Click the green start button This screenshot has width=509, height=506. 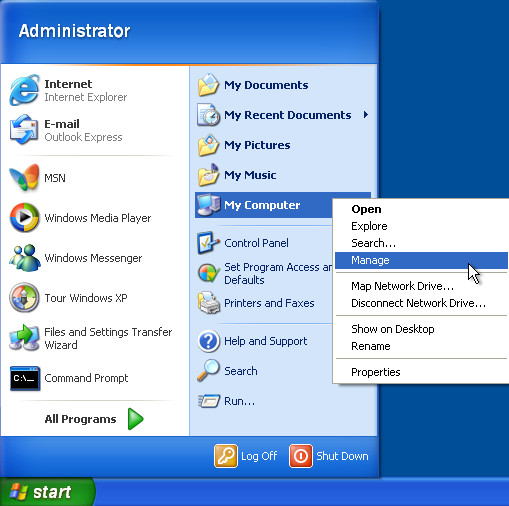47,492
